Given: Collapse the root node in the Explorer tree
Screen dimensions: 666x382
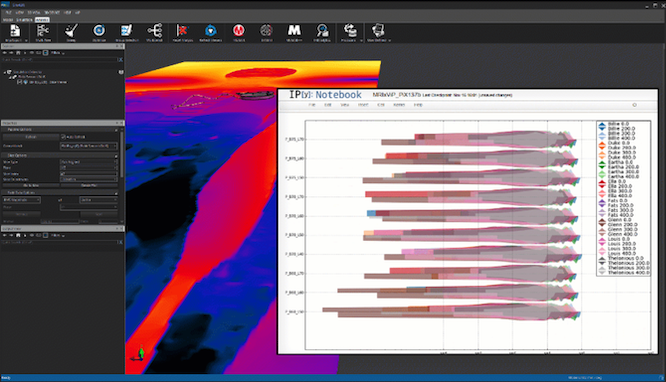Looking at the screenshot, I should [x=5, y=72].
